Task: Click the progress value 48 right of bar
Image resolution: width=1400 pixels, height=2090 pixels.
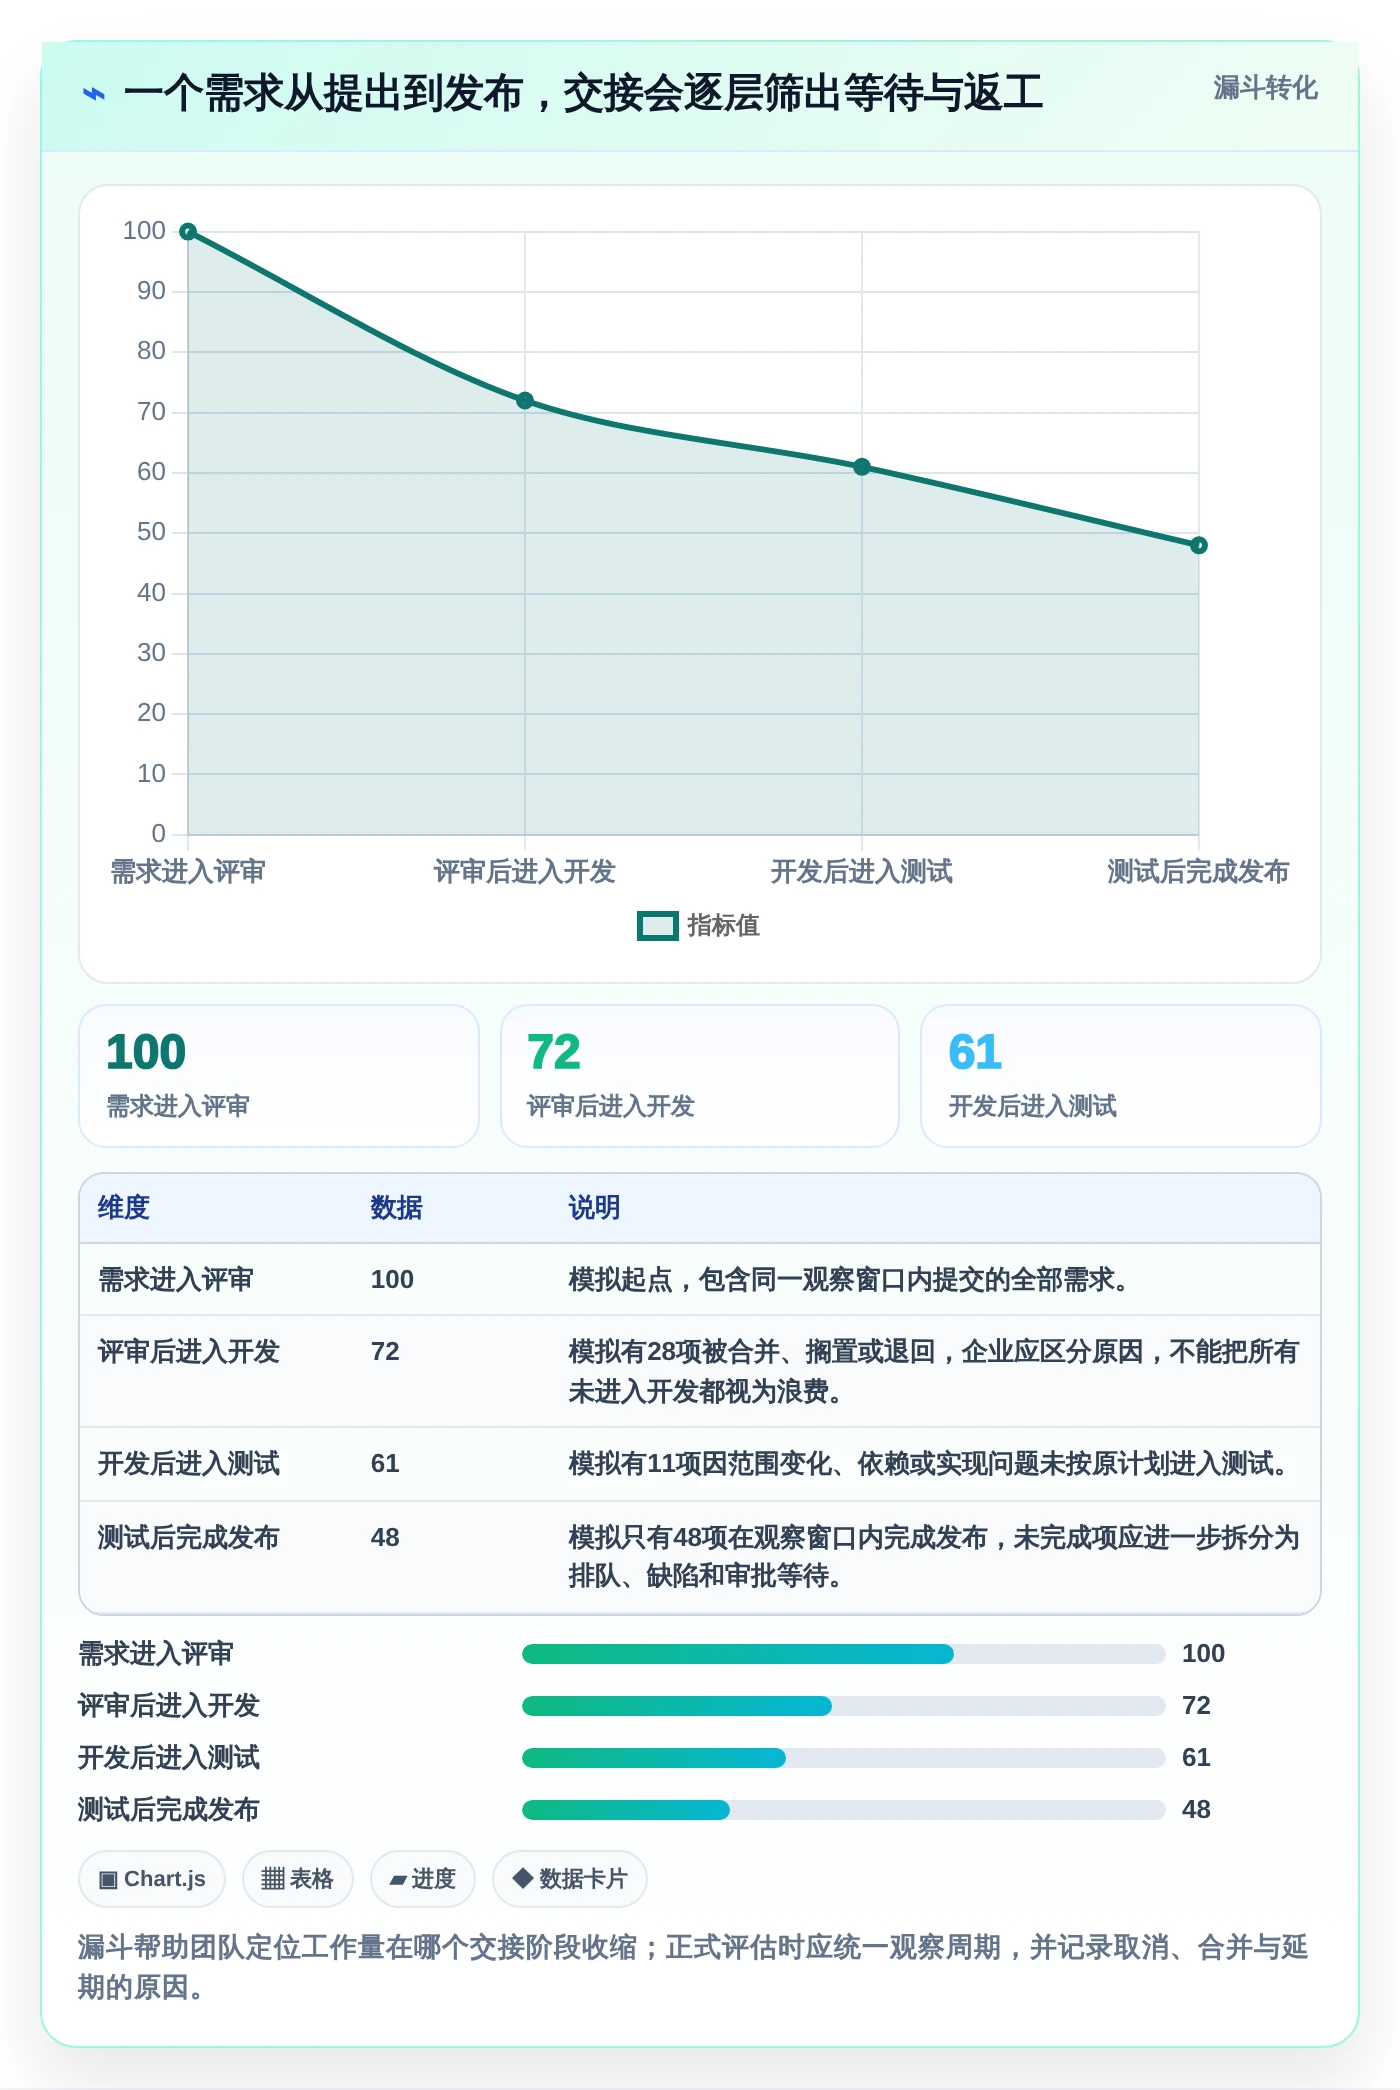Action: pyautogui.click(x=1196, y=1810)
